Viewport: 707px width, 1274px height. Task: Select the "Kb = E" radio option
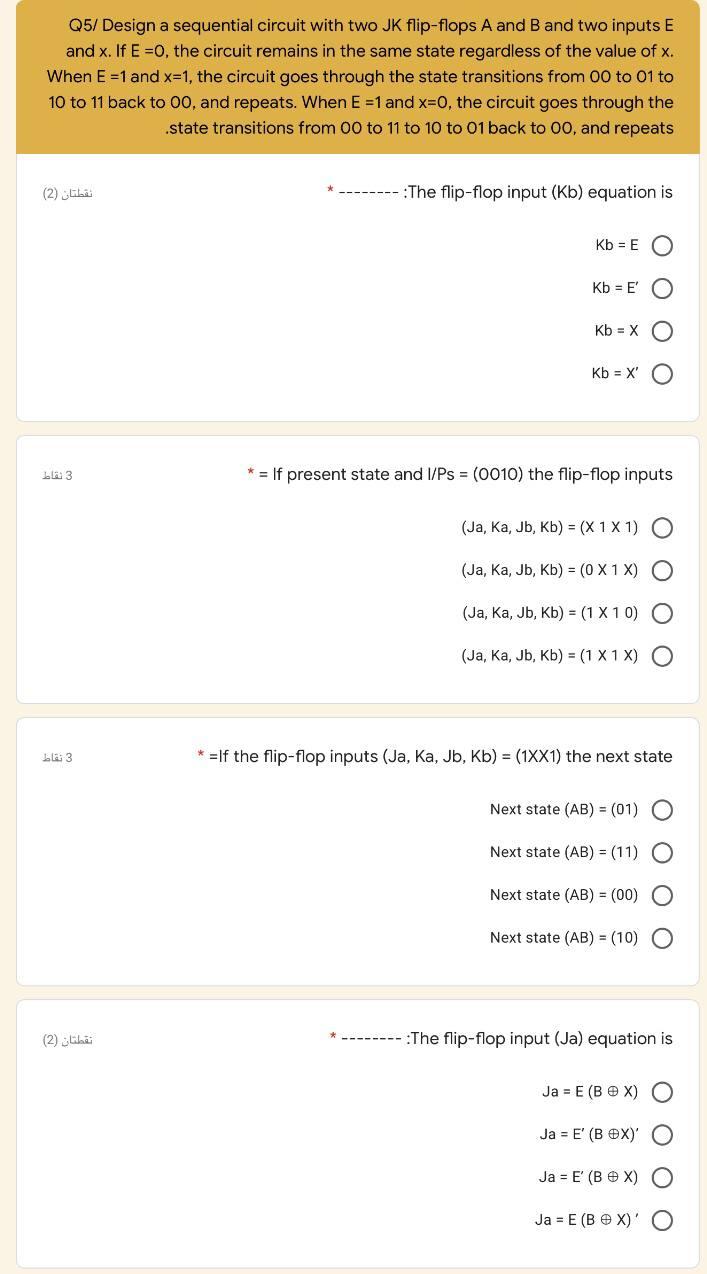point(662,245)
